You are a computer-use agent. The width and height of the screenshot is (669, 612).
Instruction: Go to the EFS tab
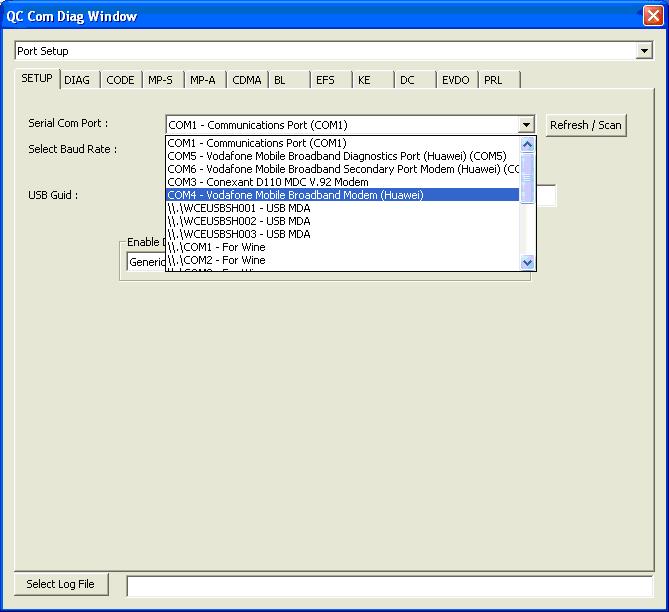coord(331,80)
